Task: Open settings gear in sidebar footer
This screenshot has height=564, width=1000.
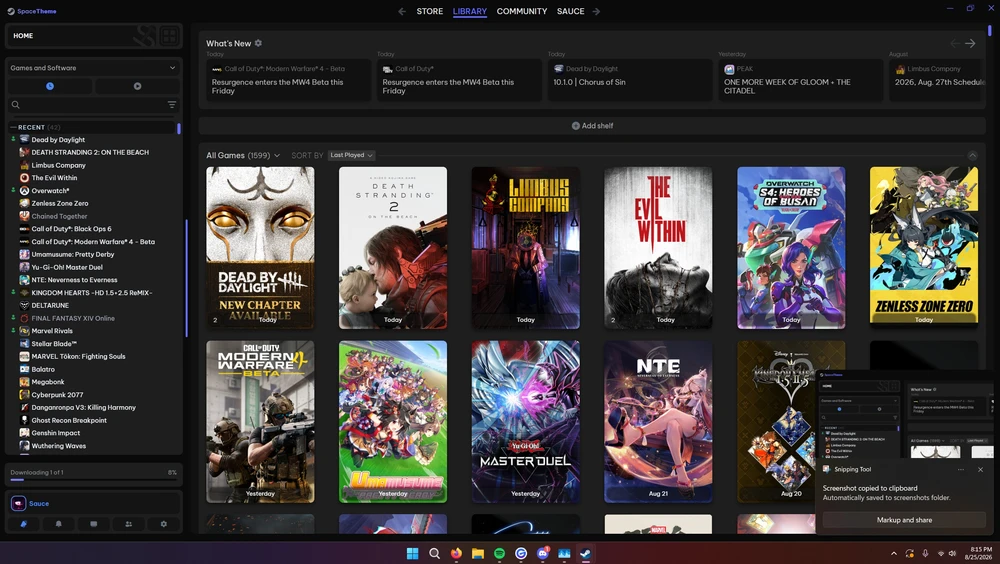Action: pyautogui.click(x=164, y=524)
